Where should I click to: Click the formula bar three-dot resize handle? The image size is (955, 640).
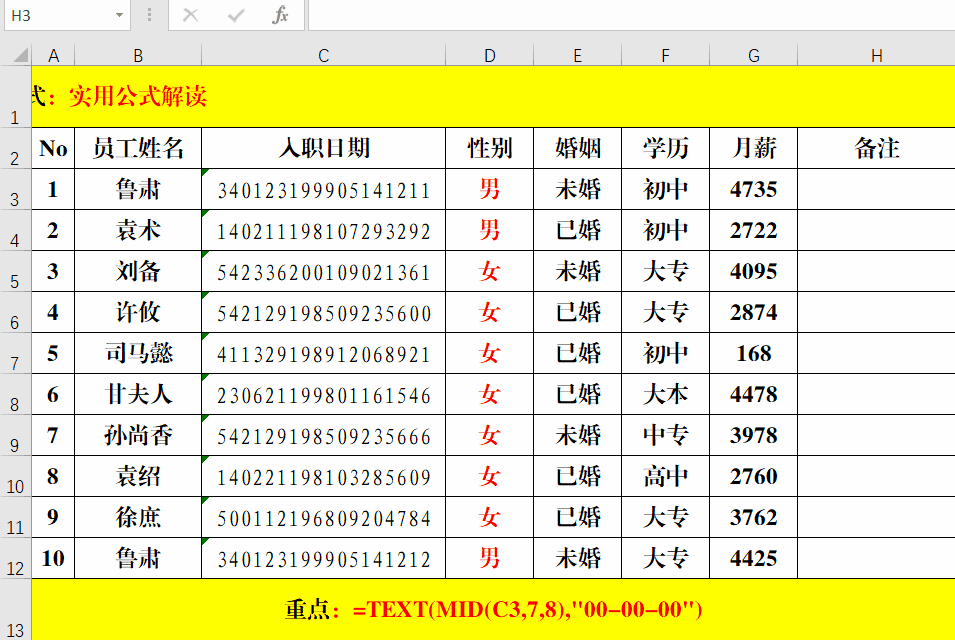point(149,15)
